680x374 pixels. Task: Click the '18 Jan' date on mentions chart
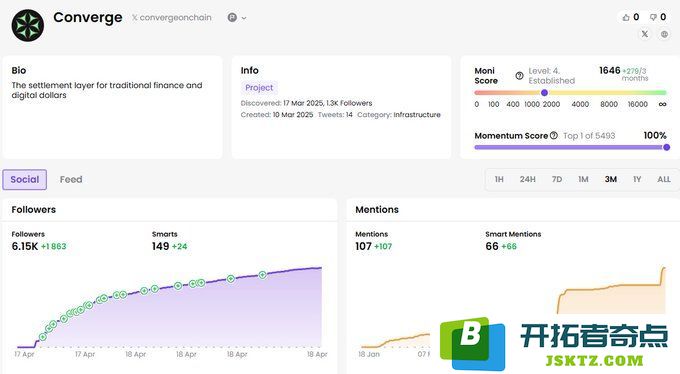coord(369,354)
